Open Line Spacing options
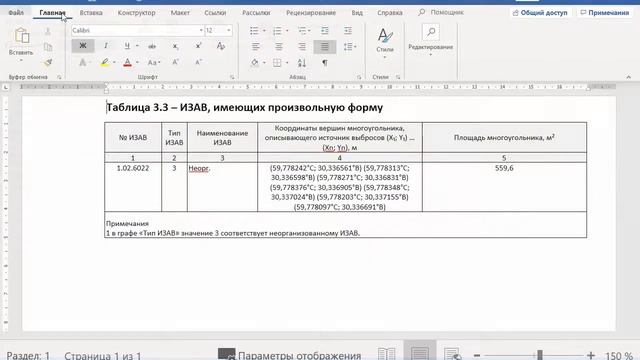 tap(349, 47)
